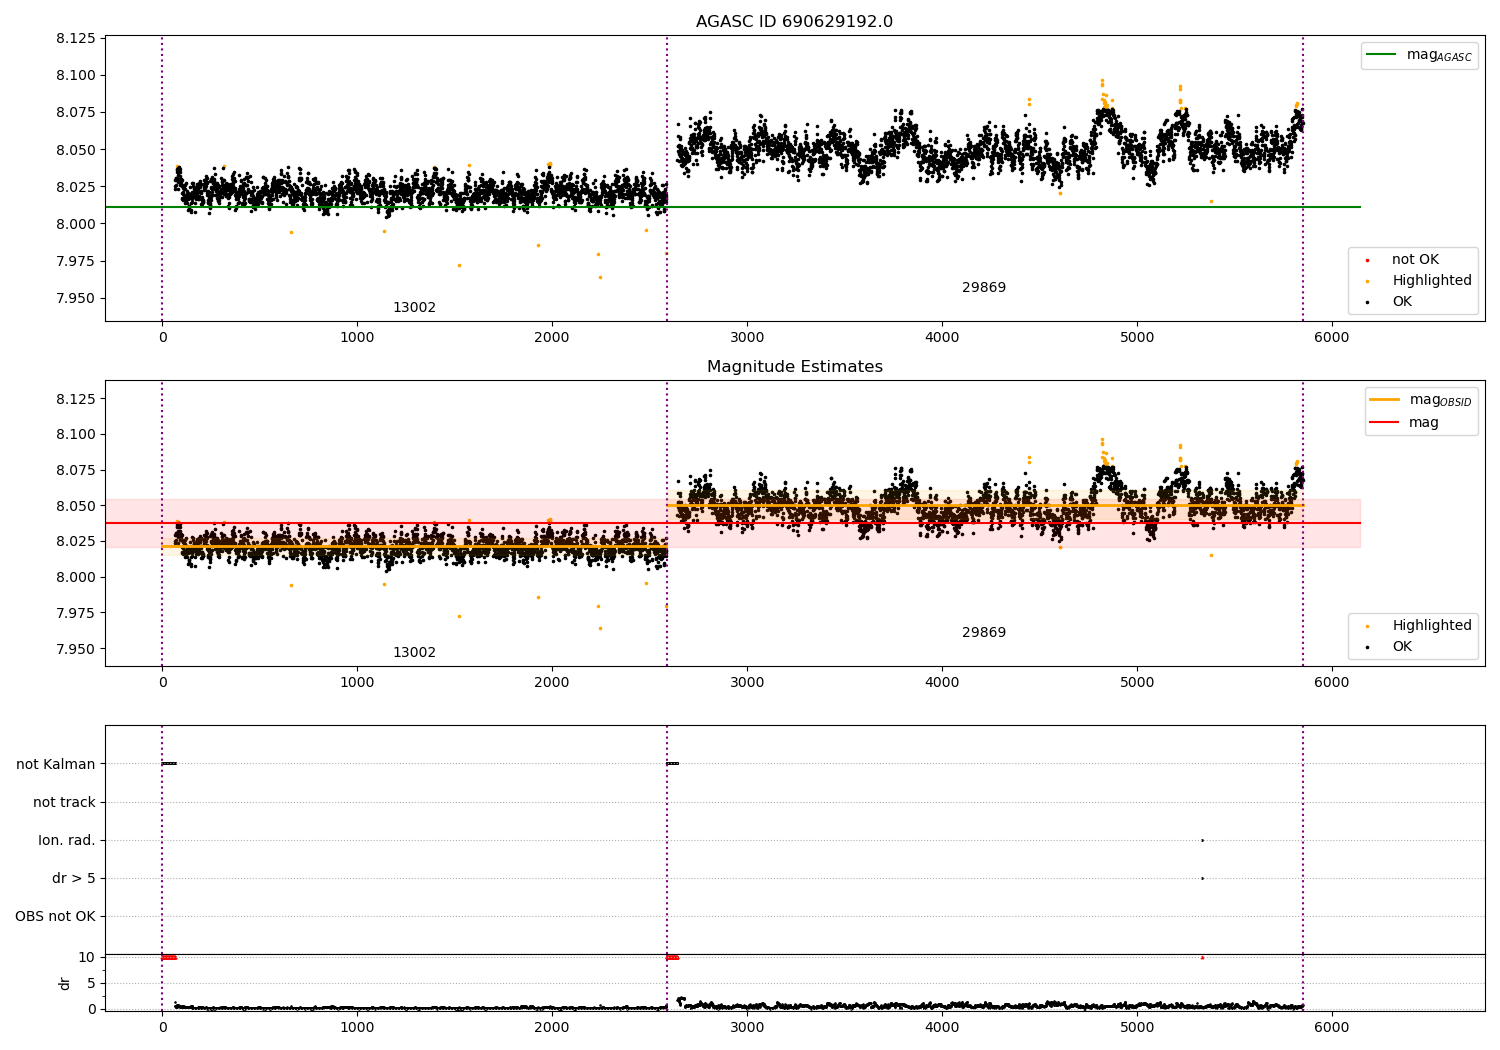This screenshot has width=1500, height=1050.
Task: Select the green mag AGASC legend line
Action: pyautogui.click(x=1383, y=55)
